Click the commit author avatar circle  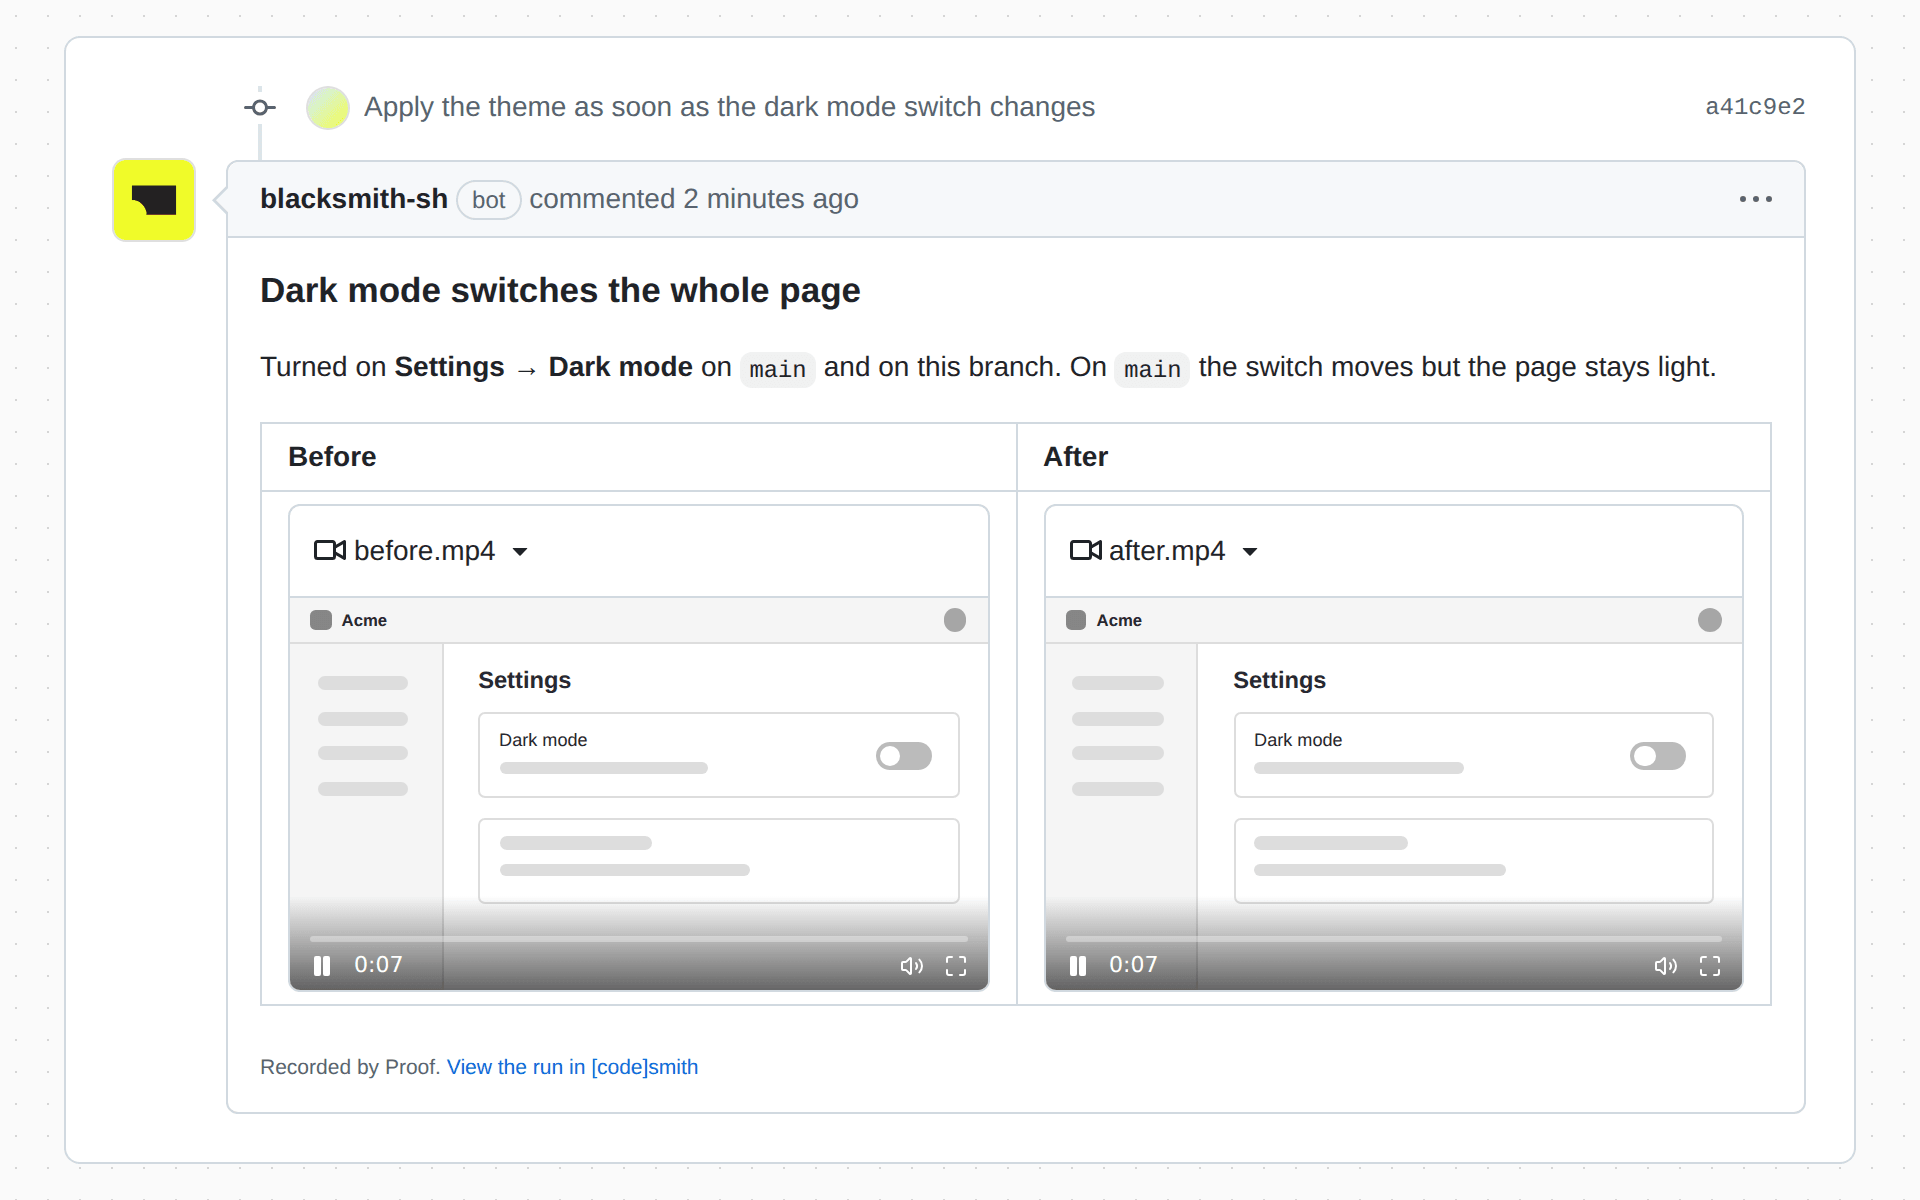coord(327,107)
